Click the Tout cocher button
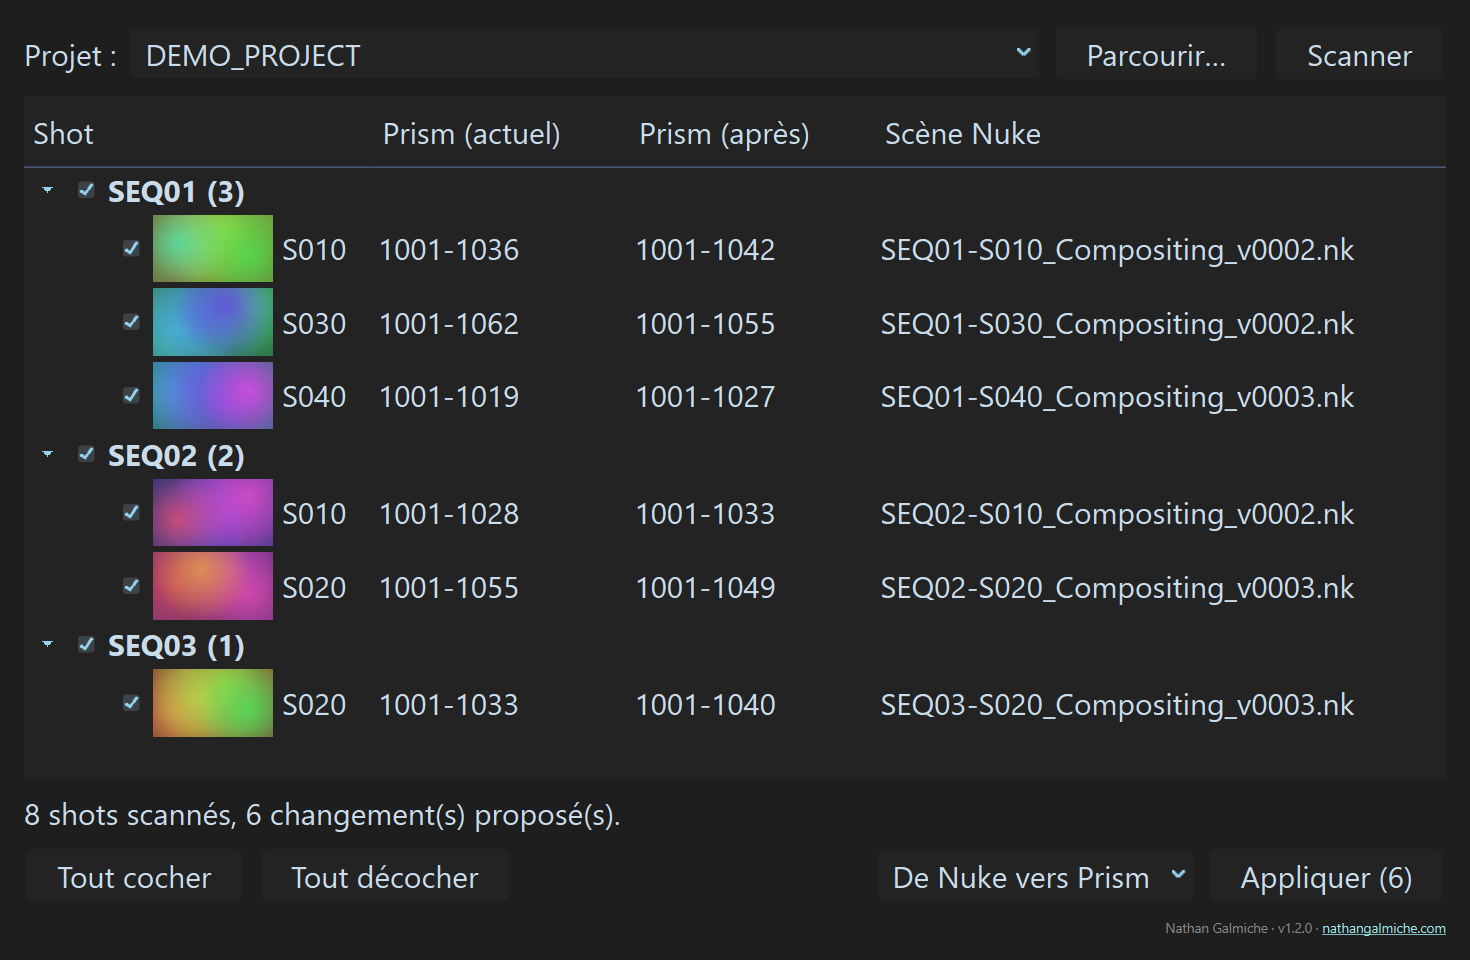Image resolution: width=1470 pixels, height=960 pixels. (x=134, y=876)
